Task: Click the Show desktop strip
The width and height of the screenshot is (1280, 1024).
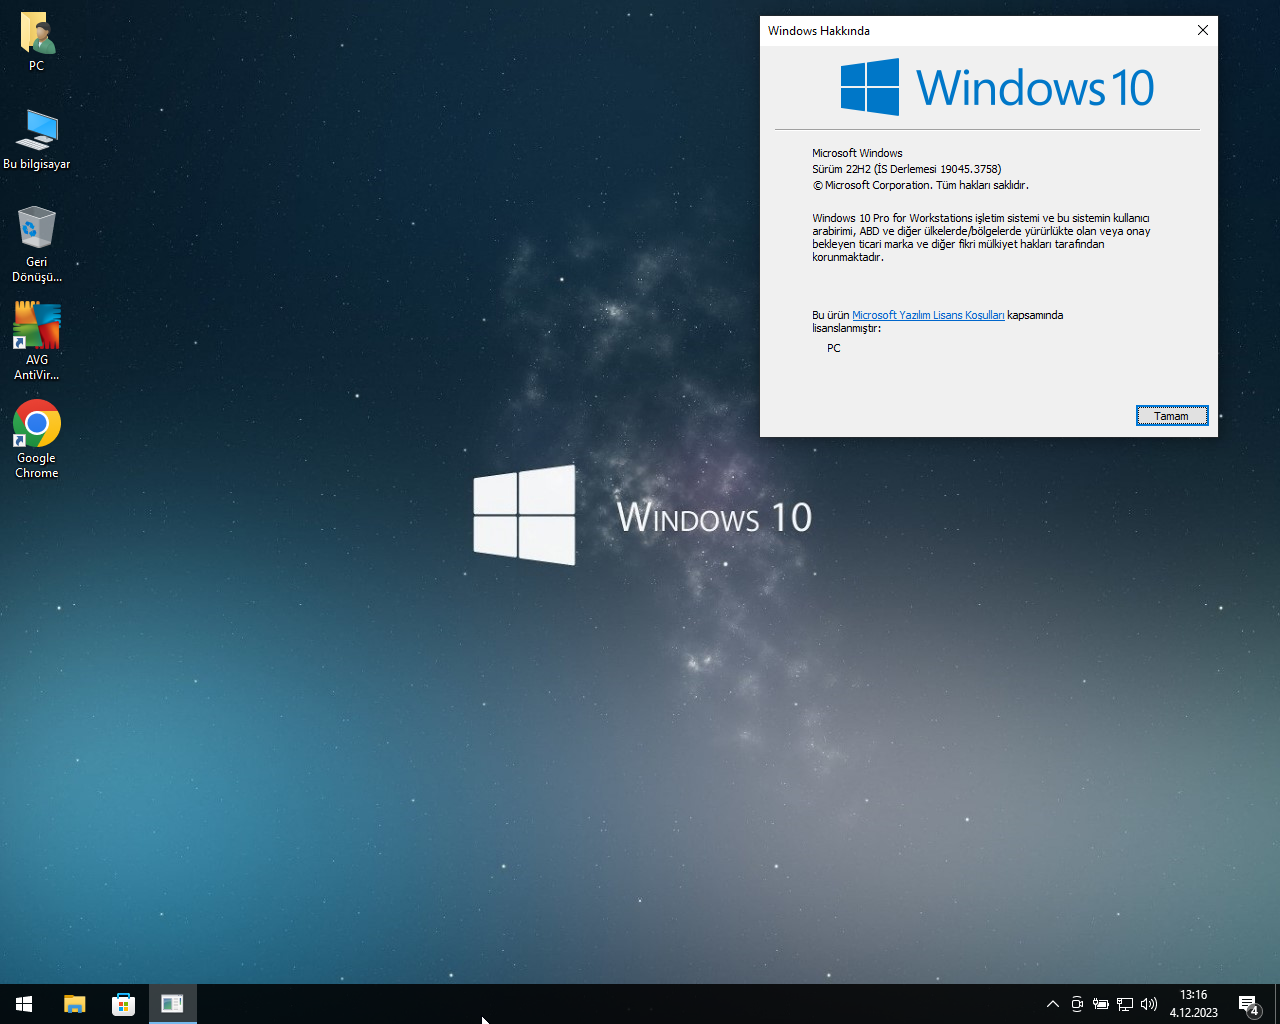Action: click(1277, 1004)
